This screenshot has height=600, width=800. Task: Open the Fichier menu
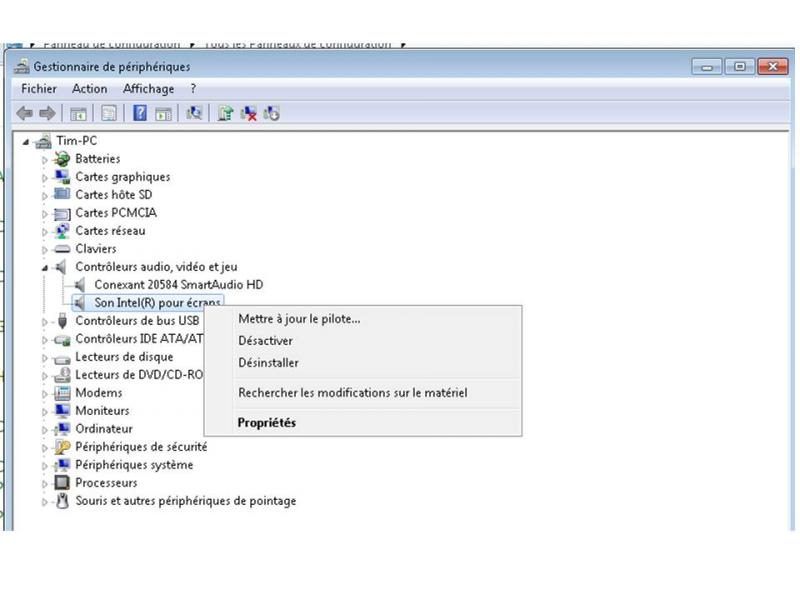coord(39,89)
